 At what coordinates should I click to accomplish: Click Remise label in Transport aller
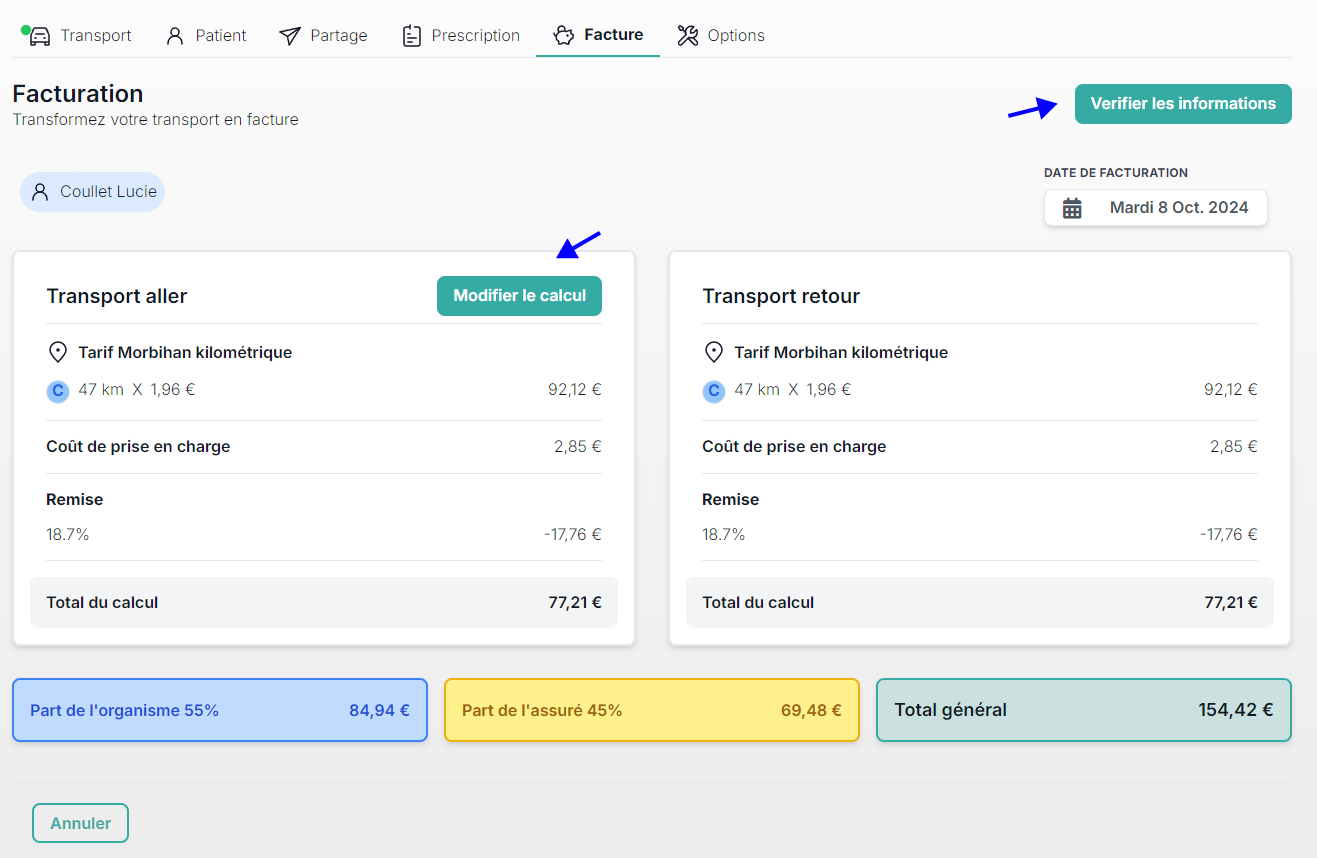pyautogui.click(x=75, y=500)
